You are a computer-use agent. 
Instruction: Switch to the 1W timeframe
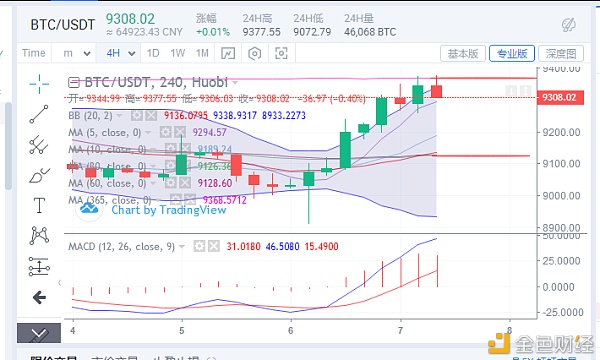(x=178, y=53)
